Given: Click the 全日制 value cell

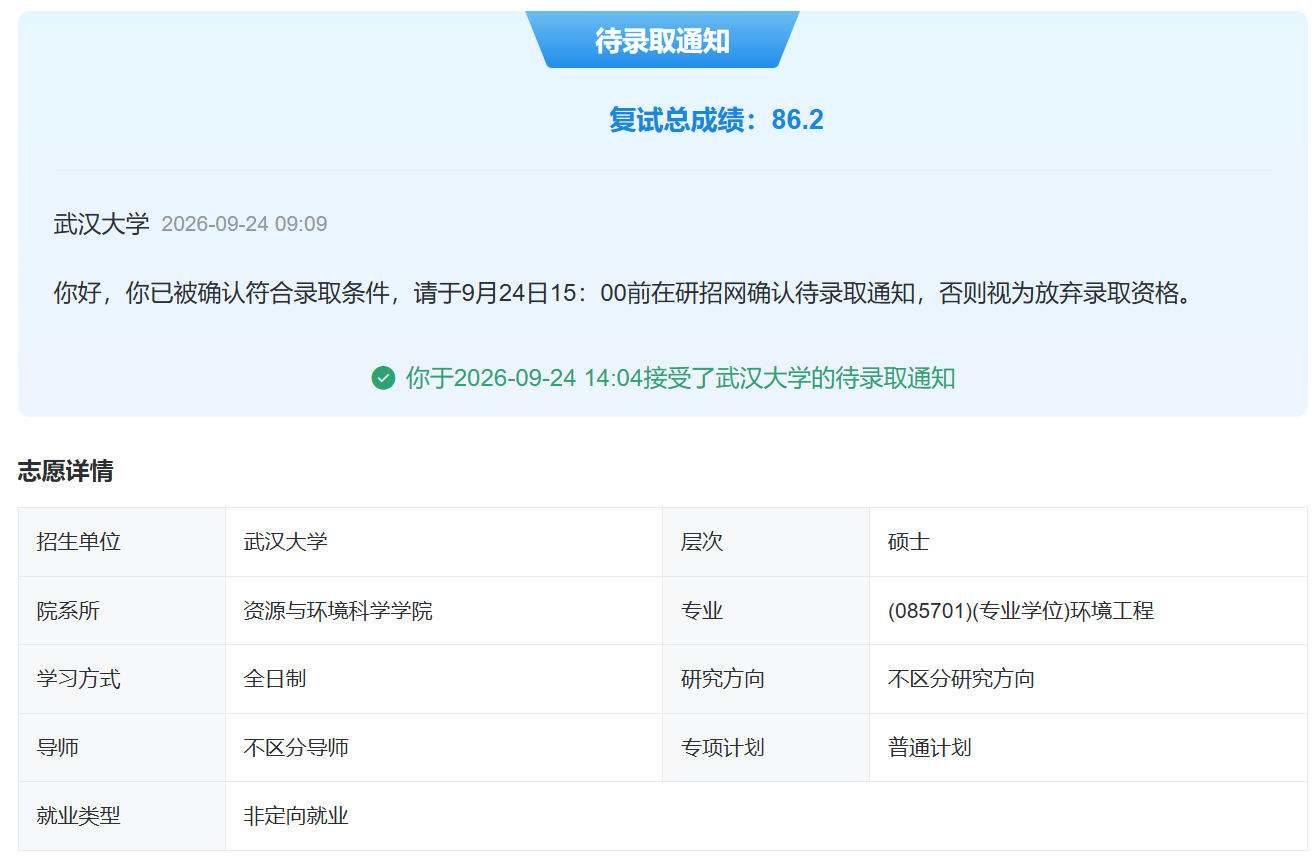Looking at the screenshot, I should [444, 679].
